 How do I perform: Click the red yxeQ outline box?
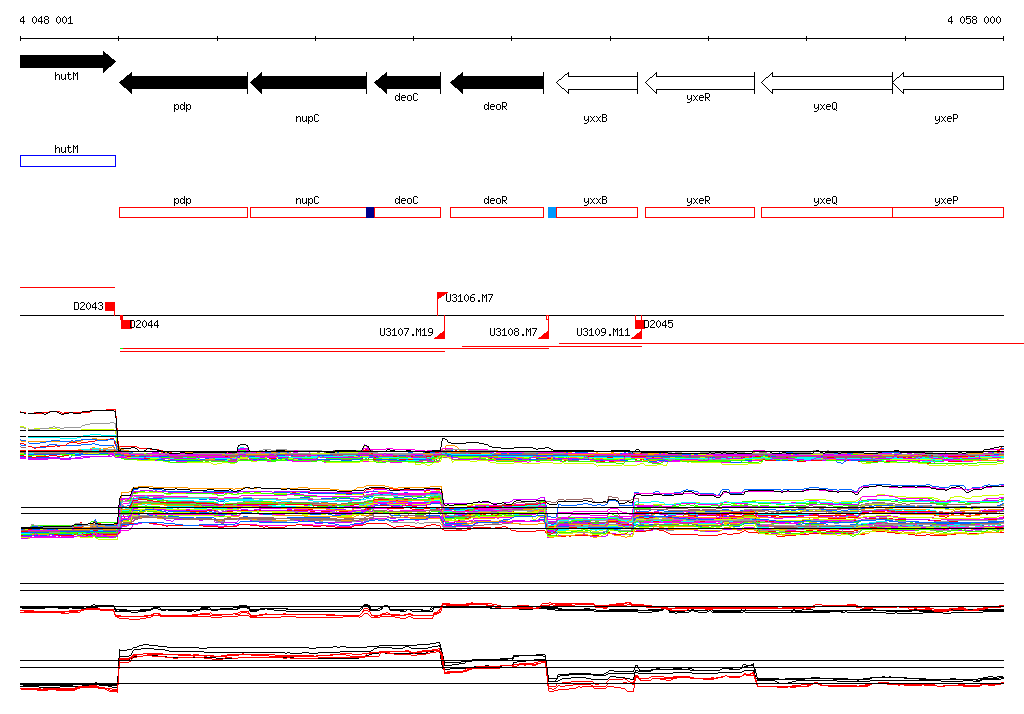pyautogui.click(x=827, y=212)
